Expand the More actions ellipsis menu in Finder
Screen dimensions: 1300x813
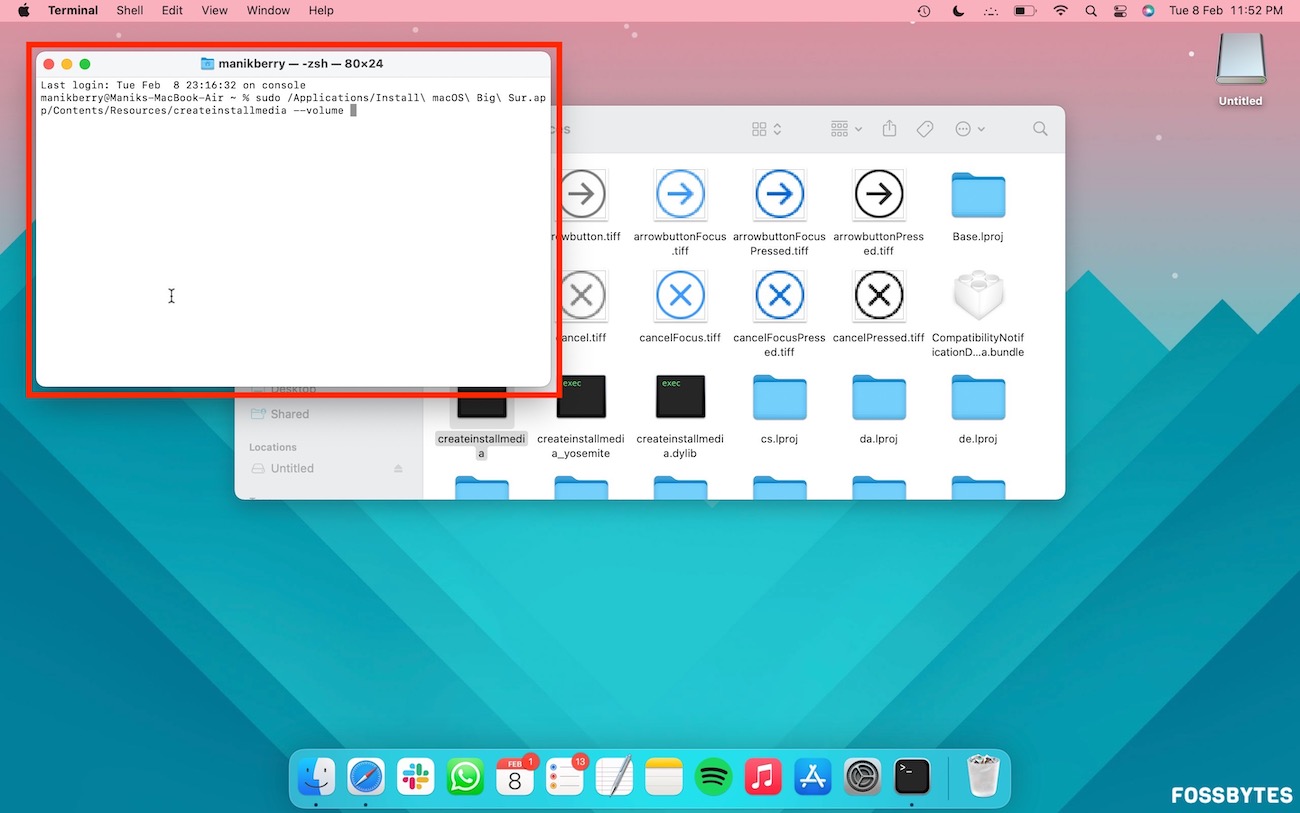click(967, 128)
